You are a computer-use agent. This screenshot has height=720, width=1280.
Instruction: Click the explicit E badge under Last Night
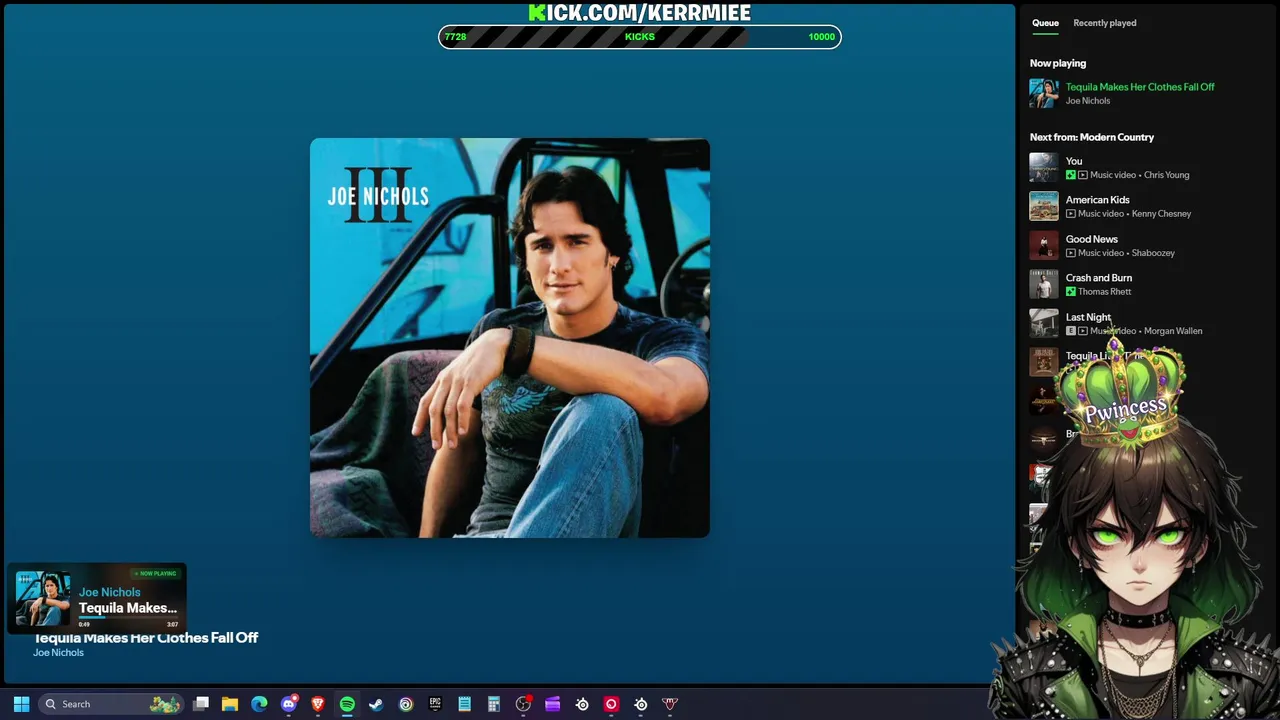[x=1071, y=331]
